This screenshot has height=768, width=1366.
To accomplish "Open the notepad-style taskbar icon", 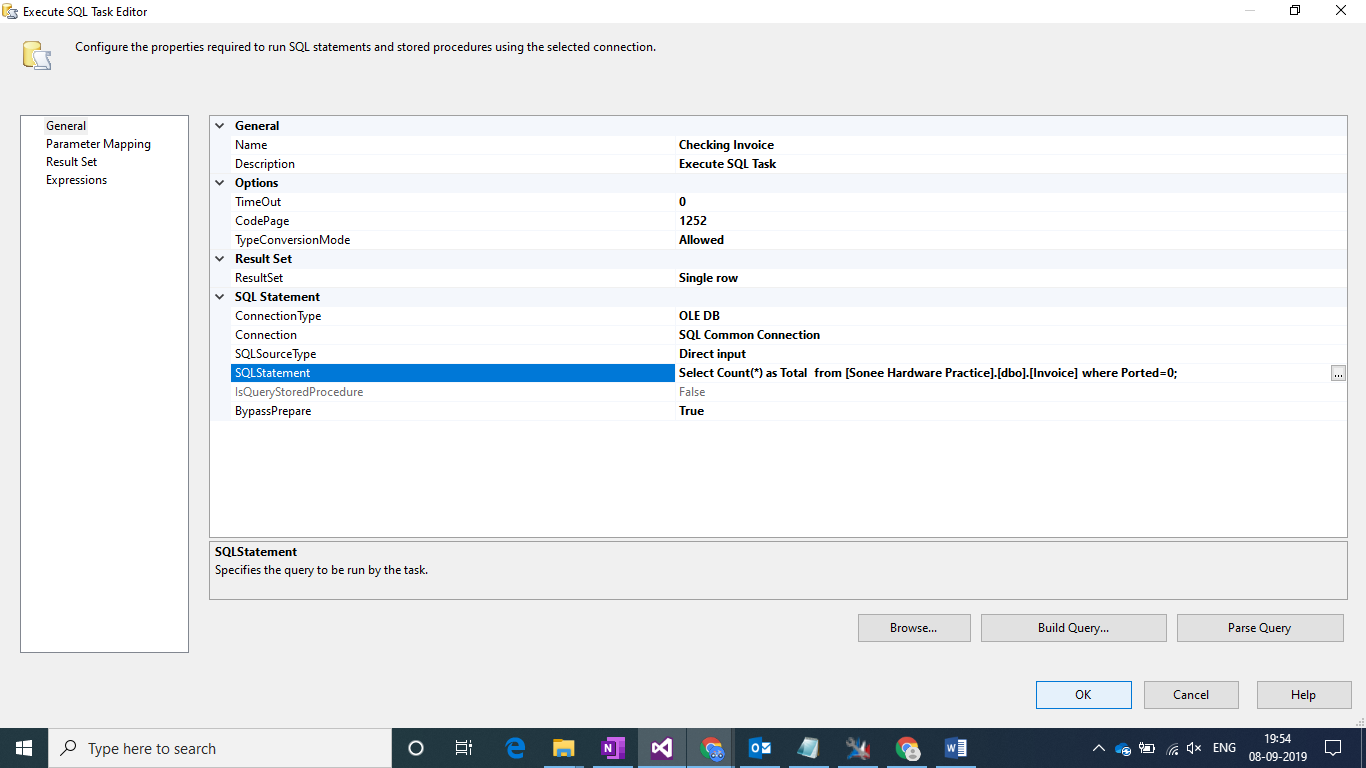I will tap(809, 748).
